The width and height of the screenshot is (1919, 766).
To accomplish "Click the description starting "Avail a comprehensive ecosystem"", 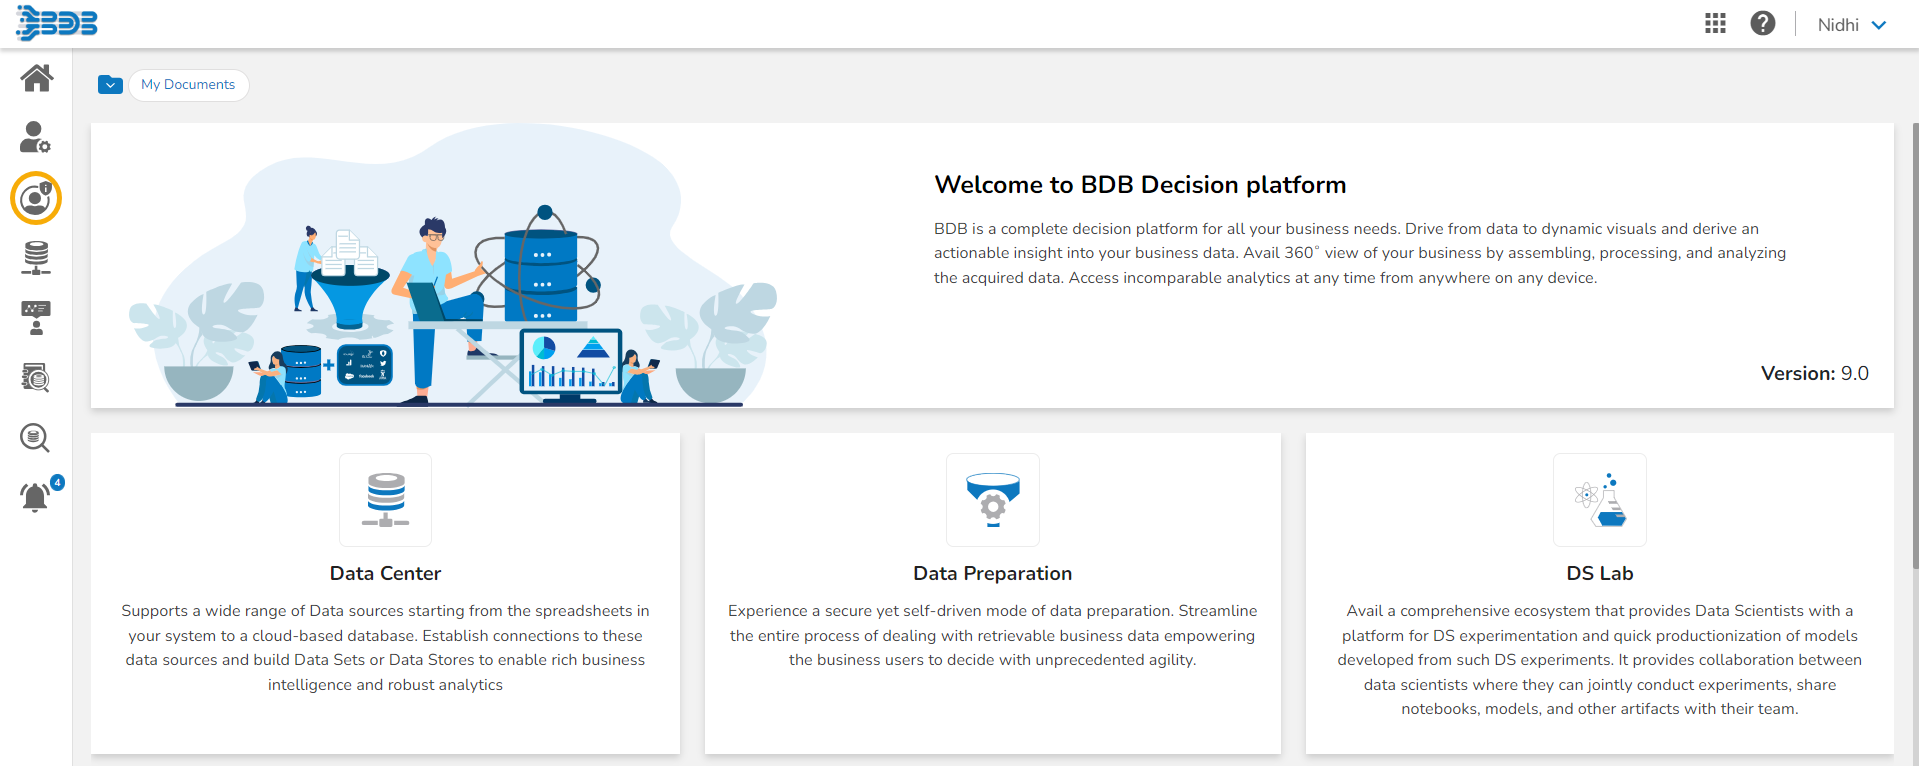I will pyautogui.click(x=1600, y=660).
